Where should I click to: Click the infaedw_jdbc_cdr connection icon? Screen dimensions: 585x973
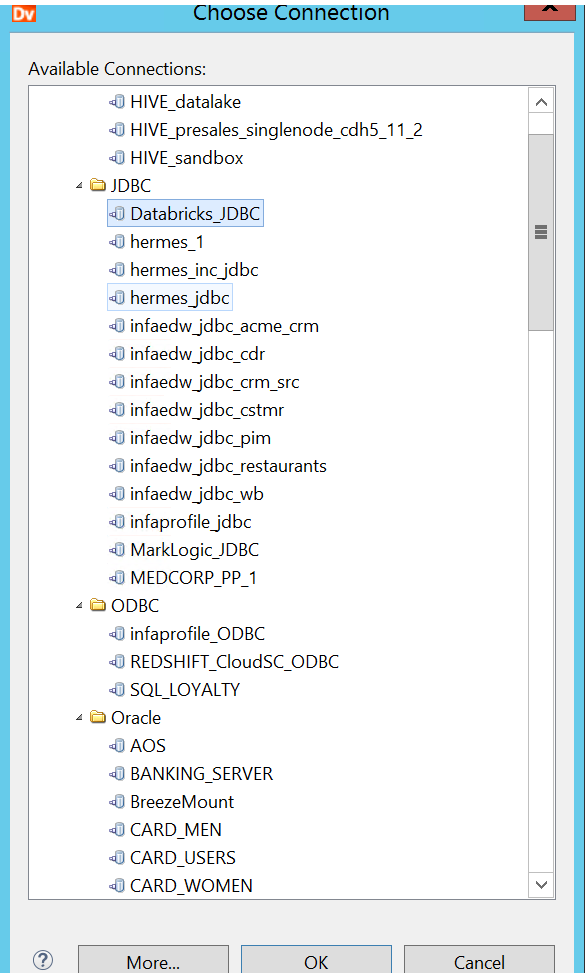pos(117,354)
